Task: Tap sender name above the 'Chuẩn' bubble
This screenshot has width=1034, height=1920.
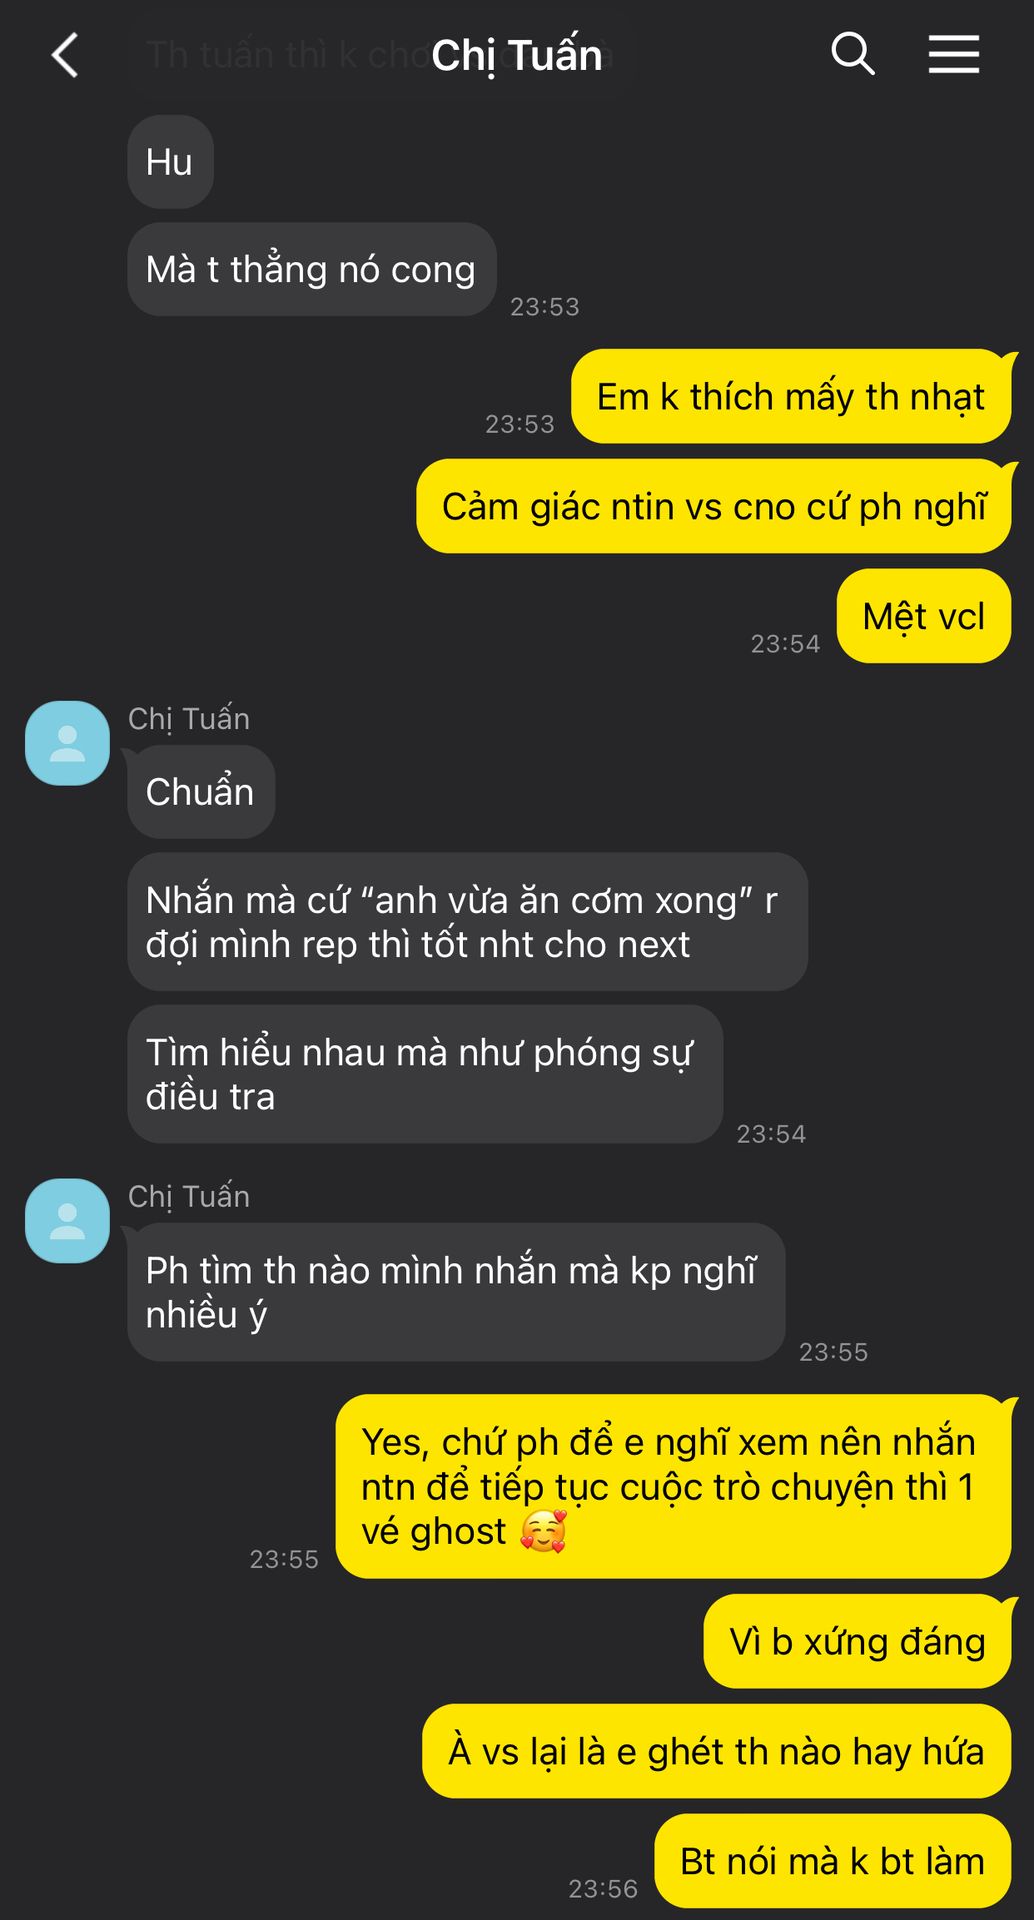Action: pyautogui.click(x=189, y=719)
